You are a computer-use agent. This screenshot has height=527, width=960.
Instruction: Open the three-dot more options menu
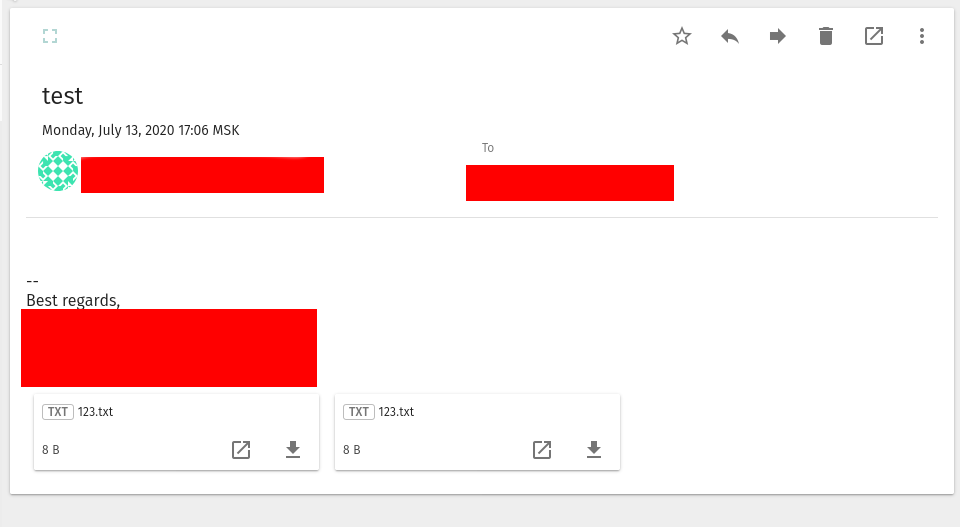pyautogui.click(x=922, y=37)
